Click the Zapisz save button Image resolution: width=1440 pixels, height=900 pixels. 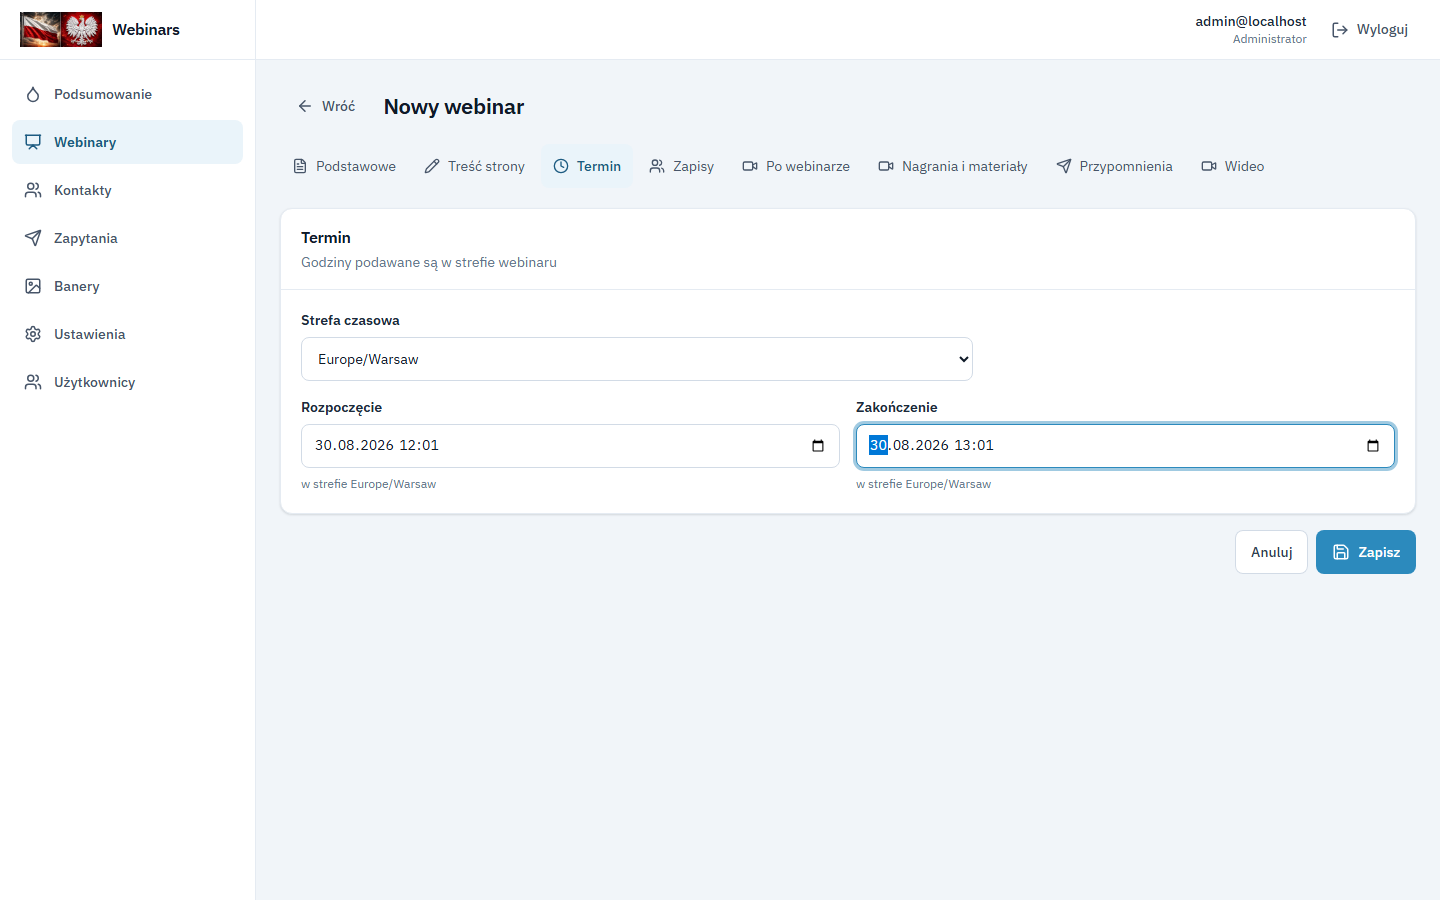[1366, 552]
